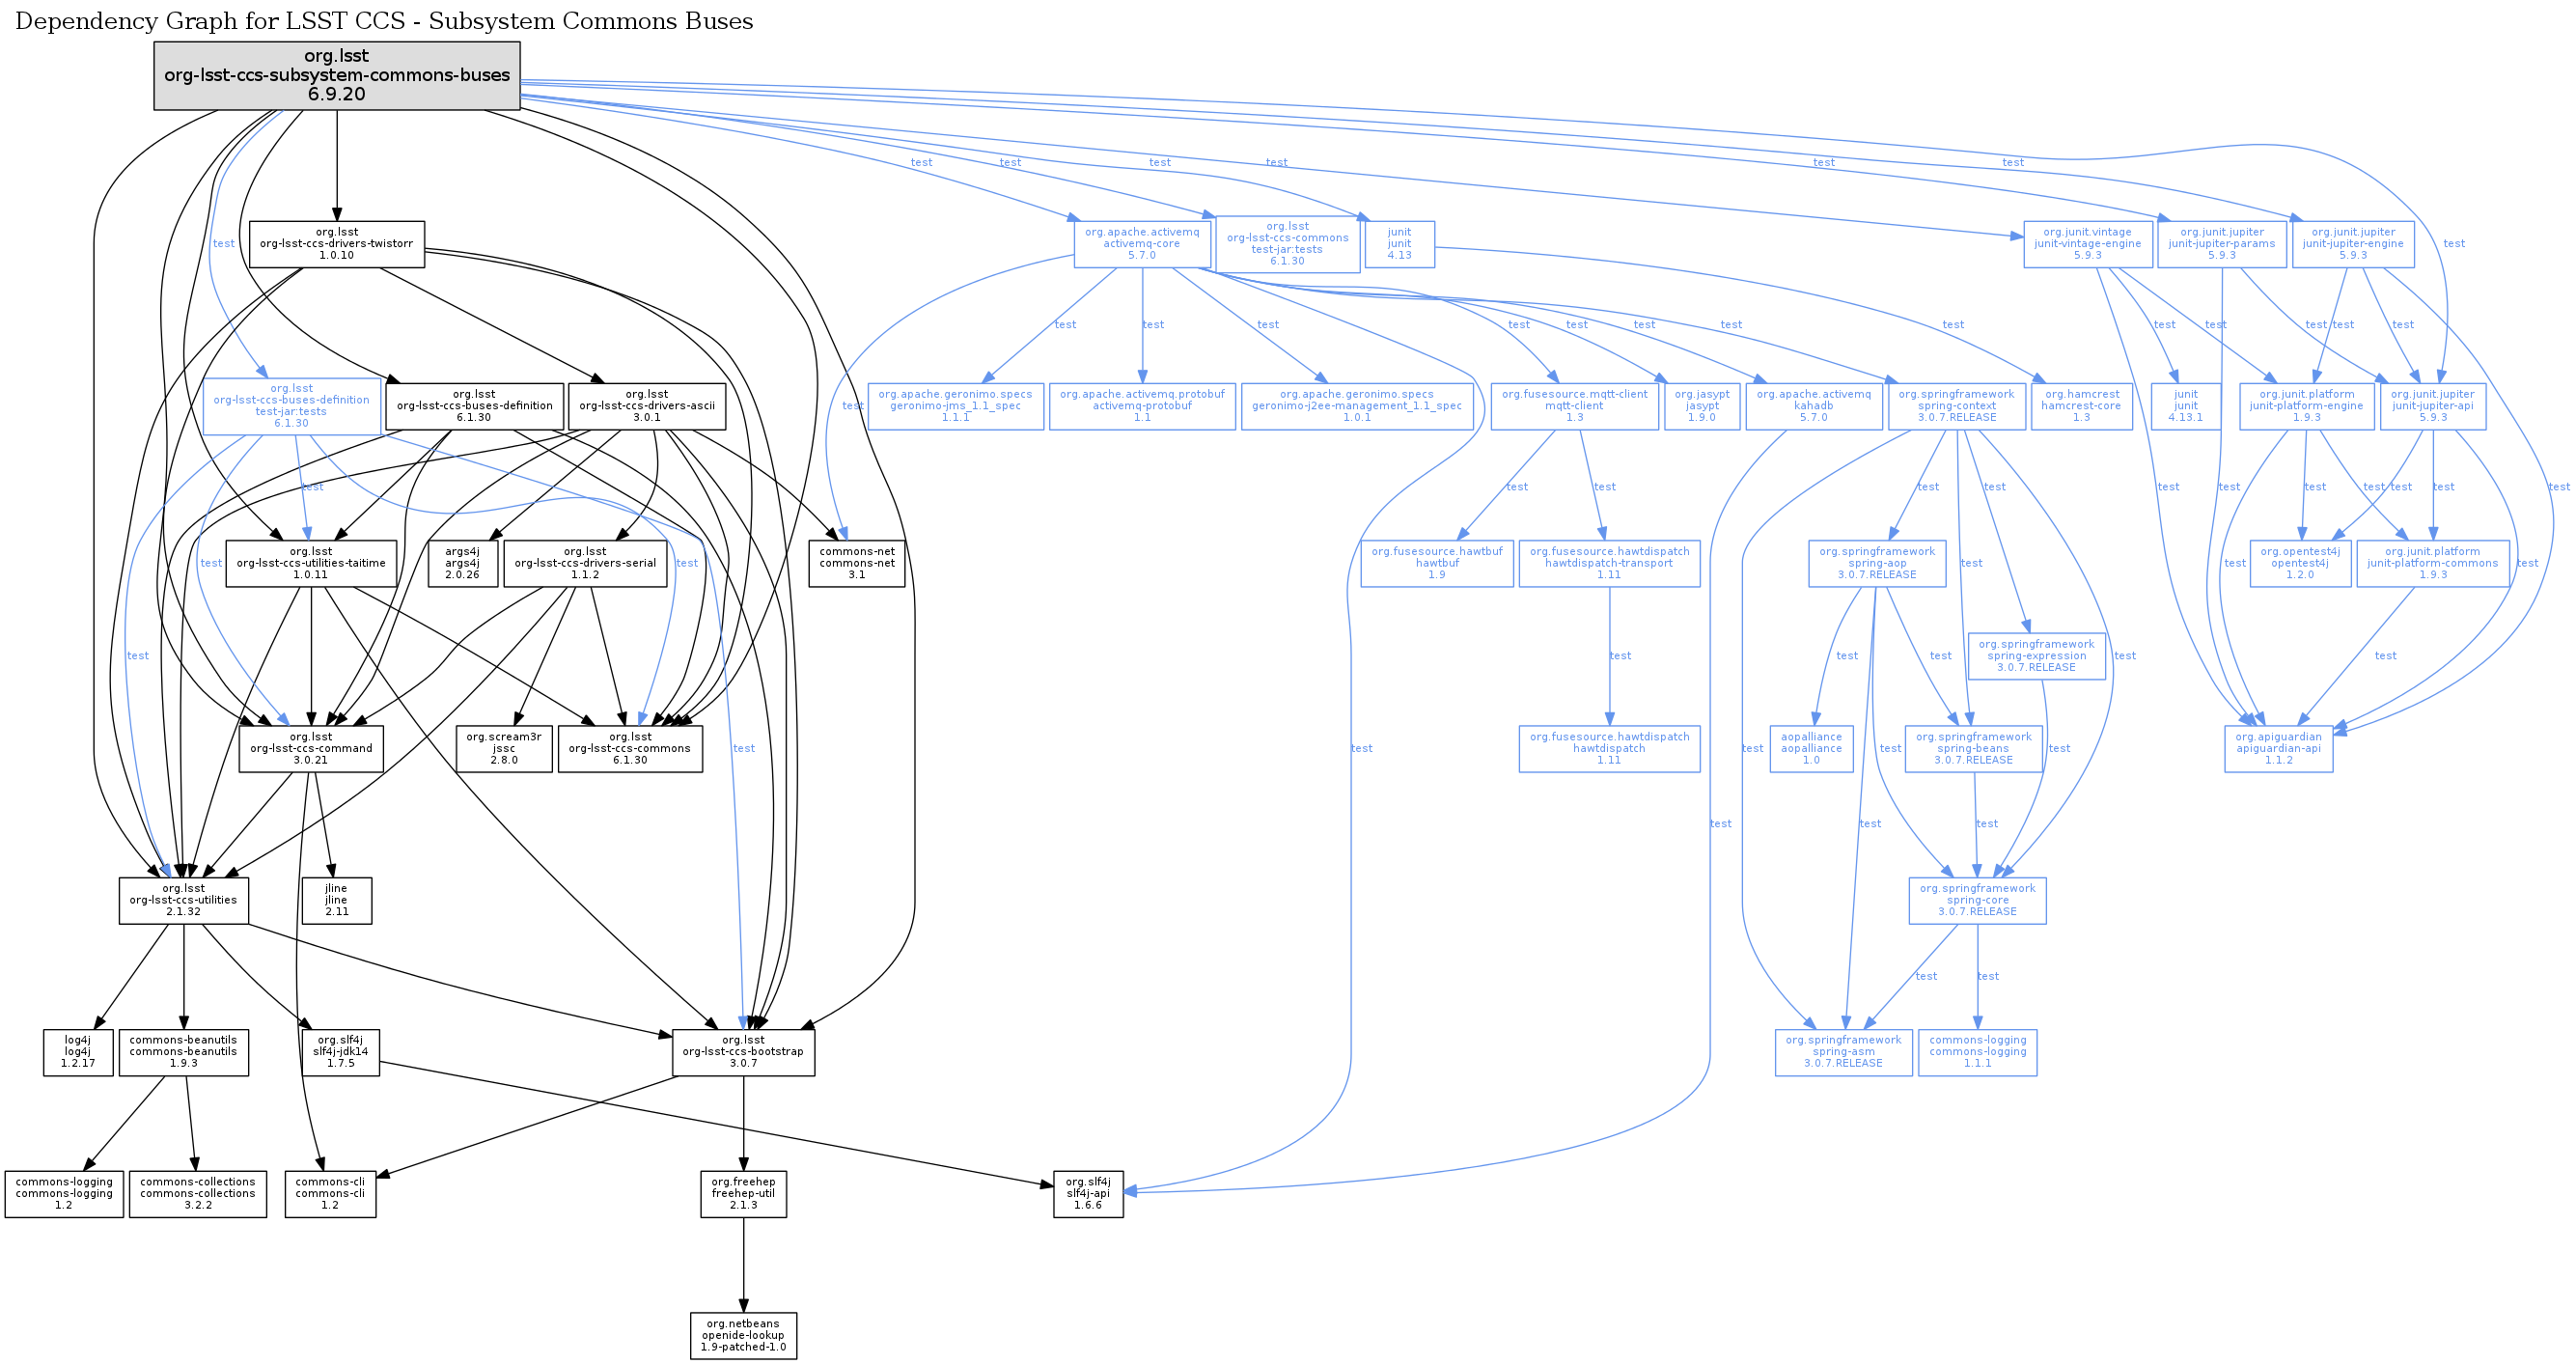Select the org-lsst-ccs-bootstrap 3.0.7 node
Screen dimensions: 2576x1364
point(743,1052)
